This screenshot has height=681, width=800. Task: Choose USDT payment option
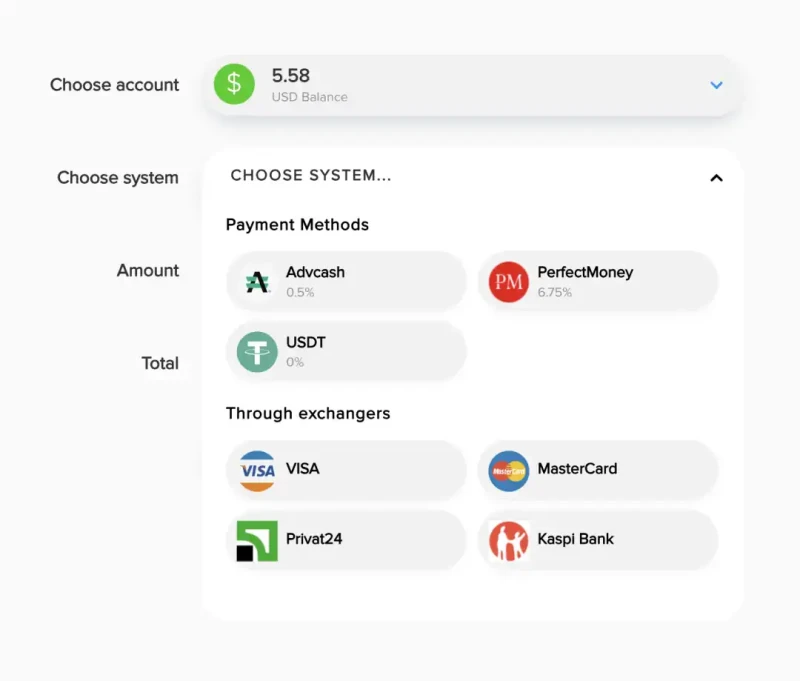[x=346, y=351]
